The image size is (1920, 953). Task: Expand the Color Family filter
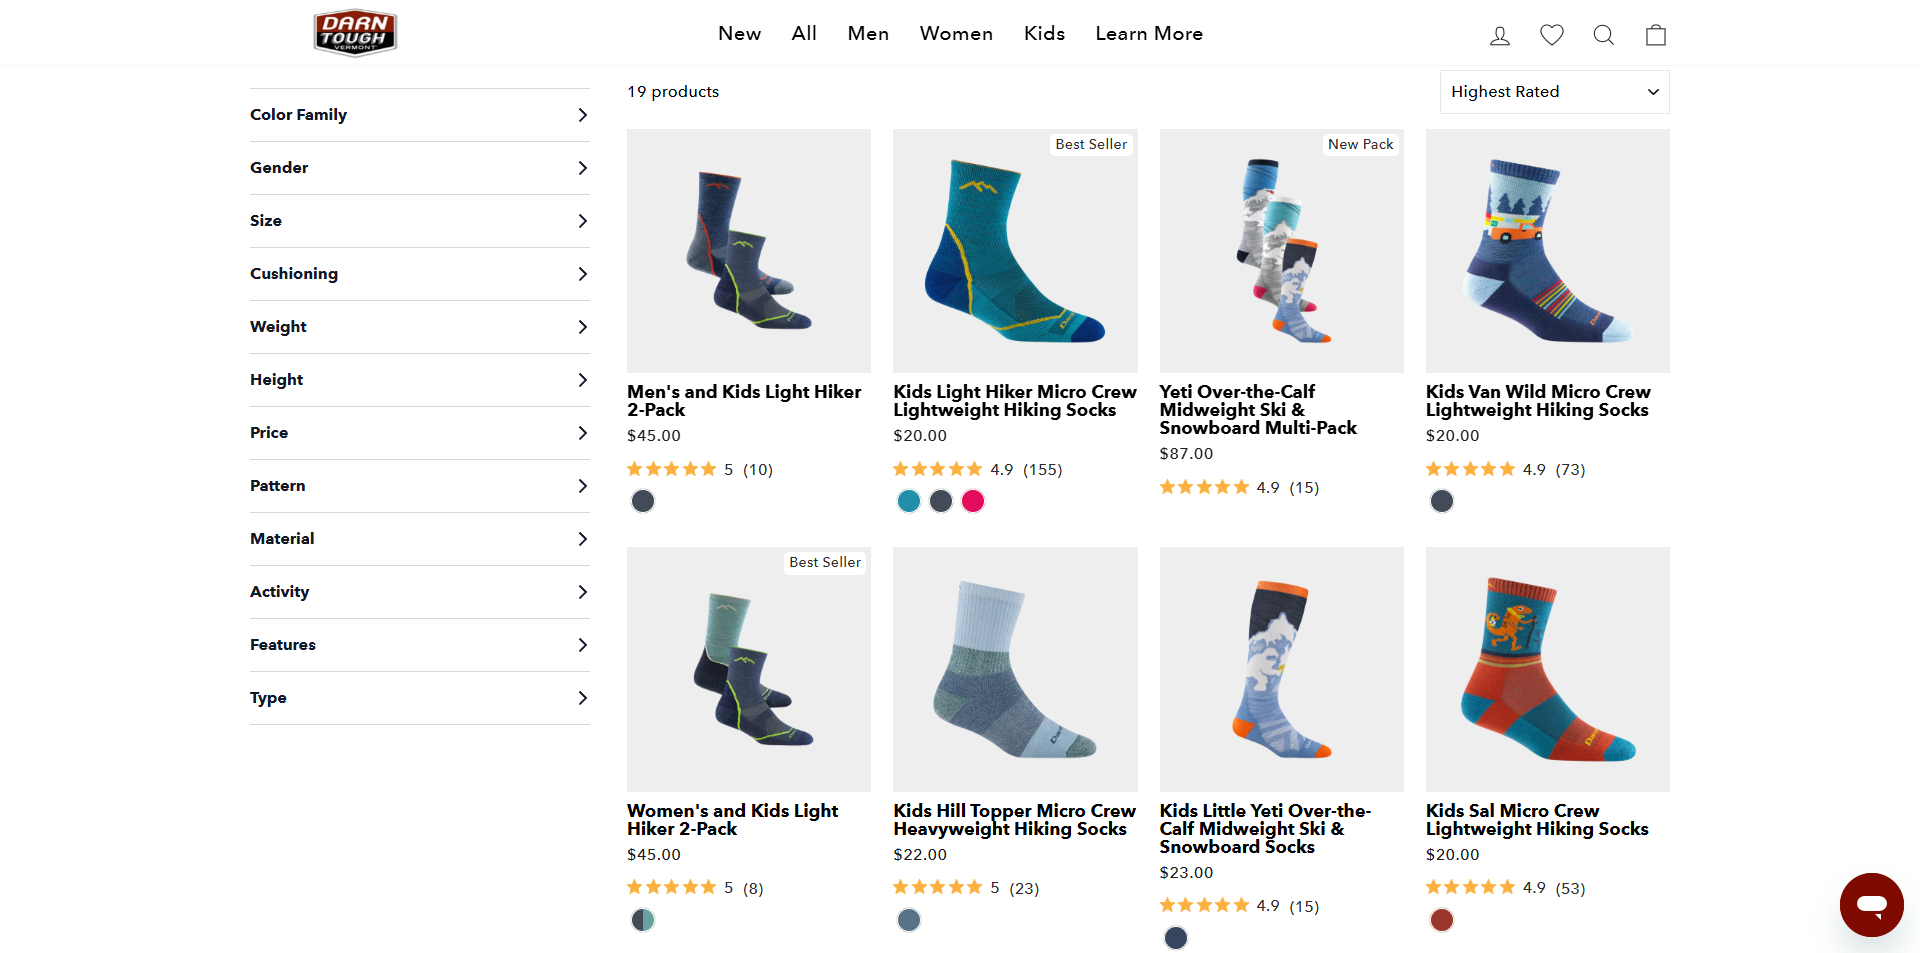(419, 115)
